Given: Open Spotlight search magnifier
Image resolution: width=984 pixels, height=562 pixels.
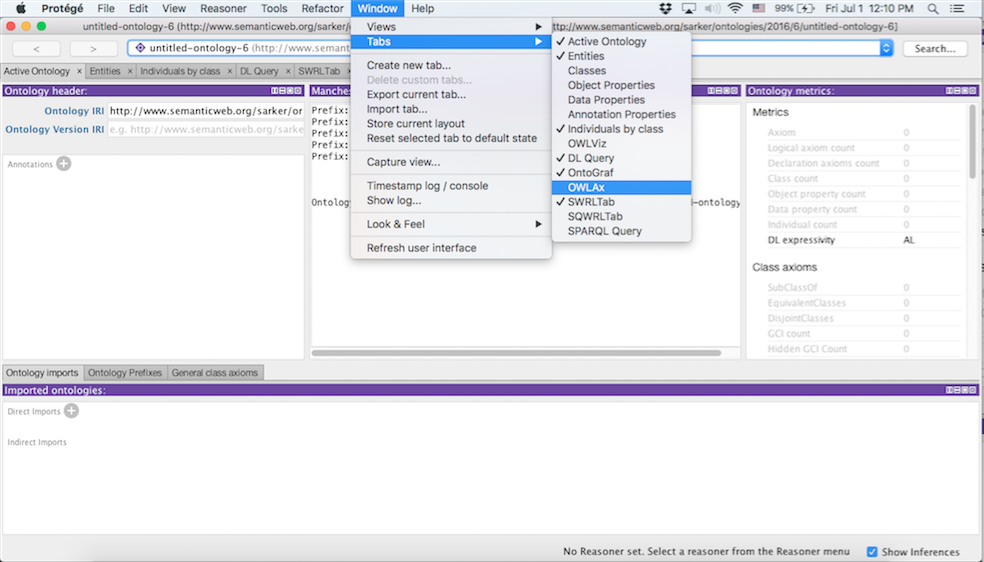Looking at the screenshot, I should [x=933, y=8].
